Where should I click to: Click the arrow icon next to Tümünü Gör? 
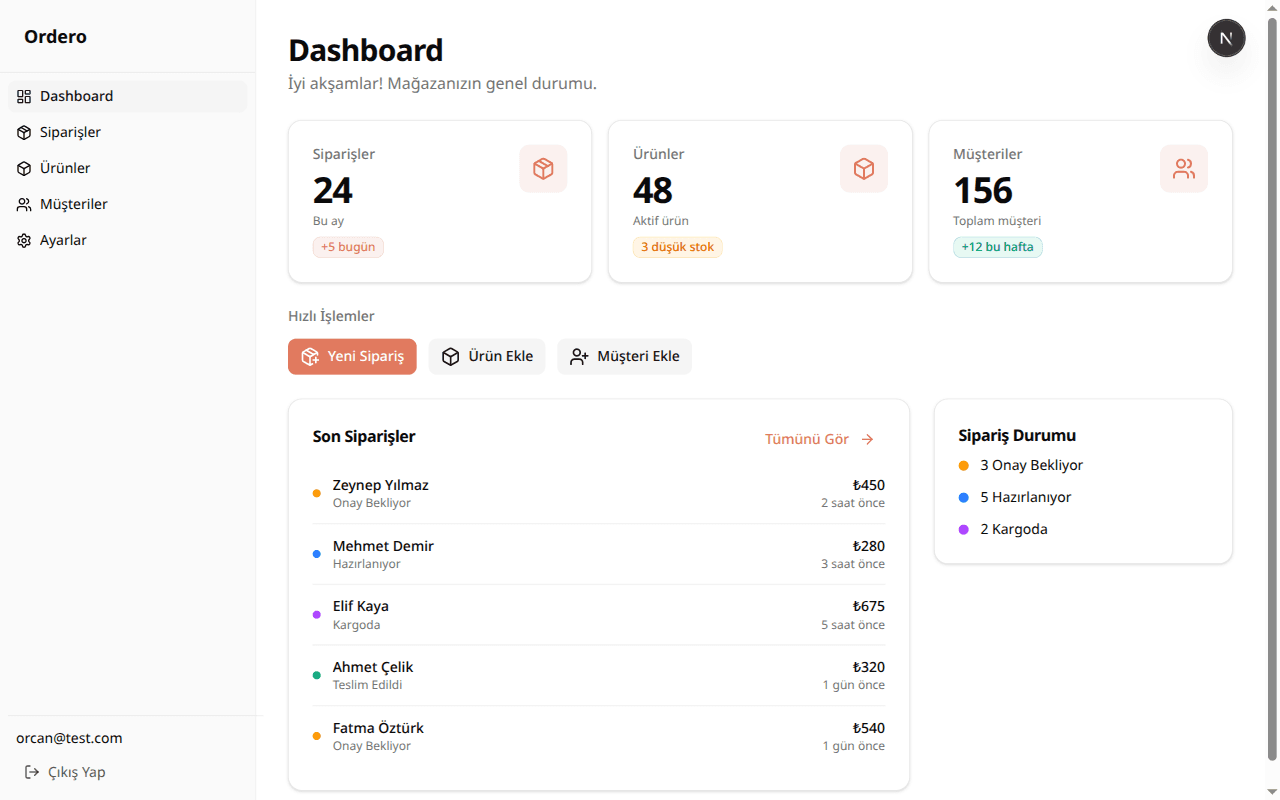(x=867, y=439)
